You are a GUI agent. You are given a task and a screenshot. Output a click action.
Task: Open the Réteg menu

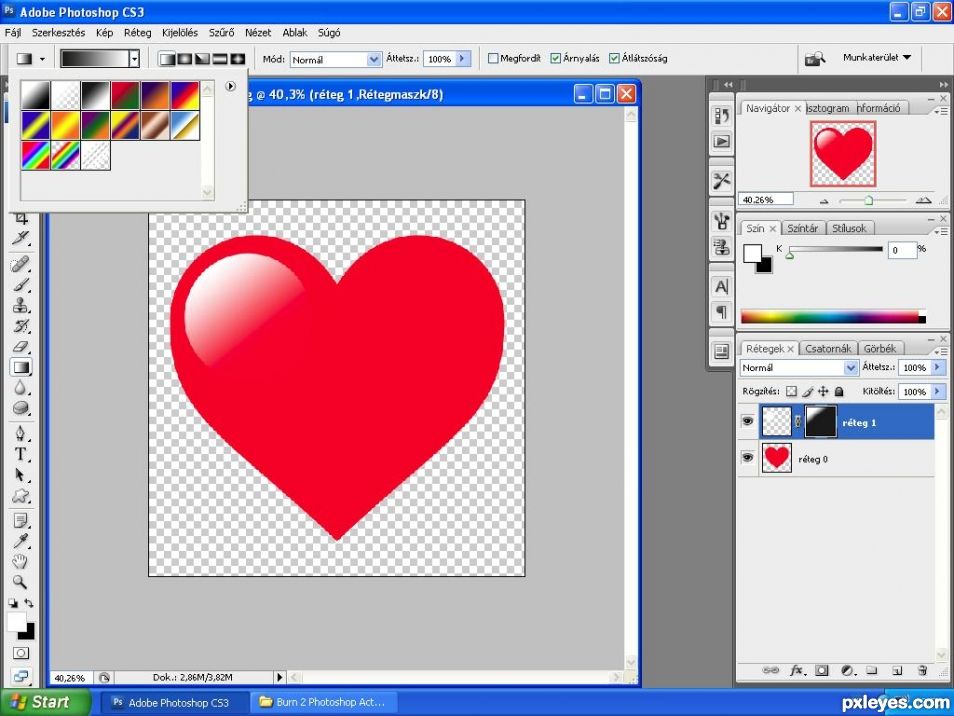[138, 33]
